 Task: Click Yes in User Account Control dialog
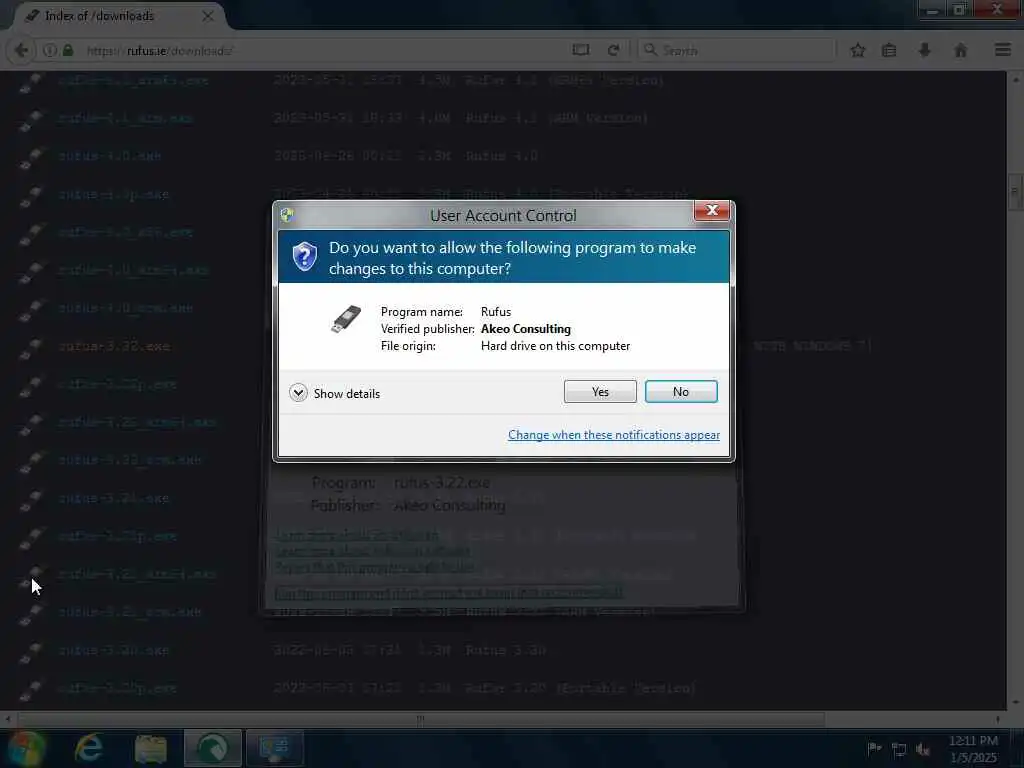[x=600, y=392]
